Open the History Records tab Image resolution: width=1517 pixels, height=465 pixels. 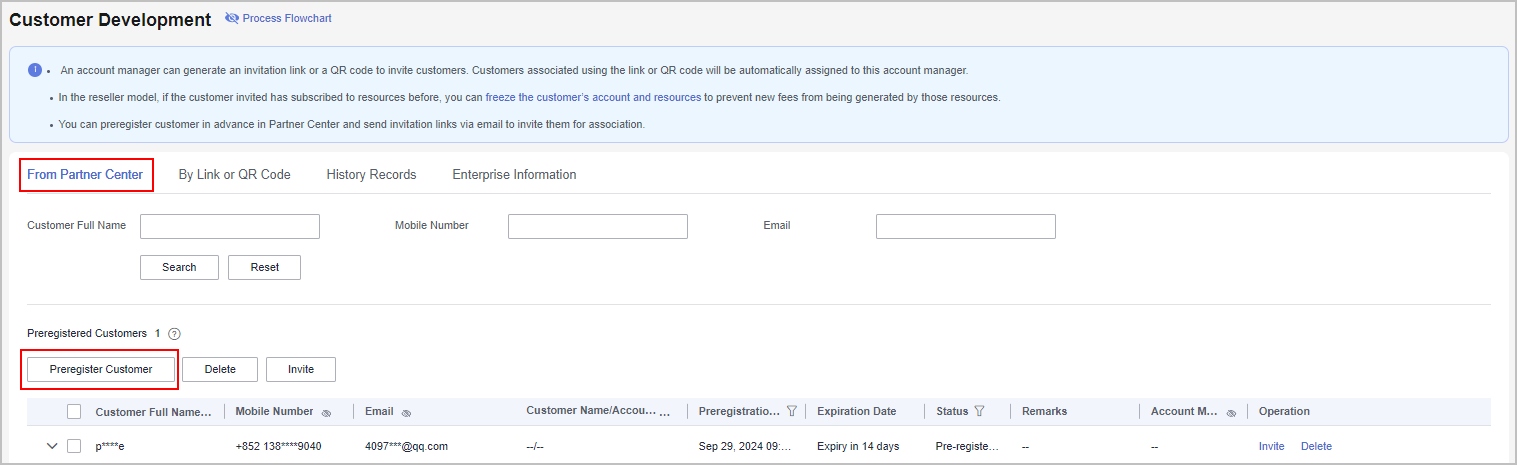tap(371, 174)
